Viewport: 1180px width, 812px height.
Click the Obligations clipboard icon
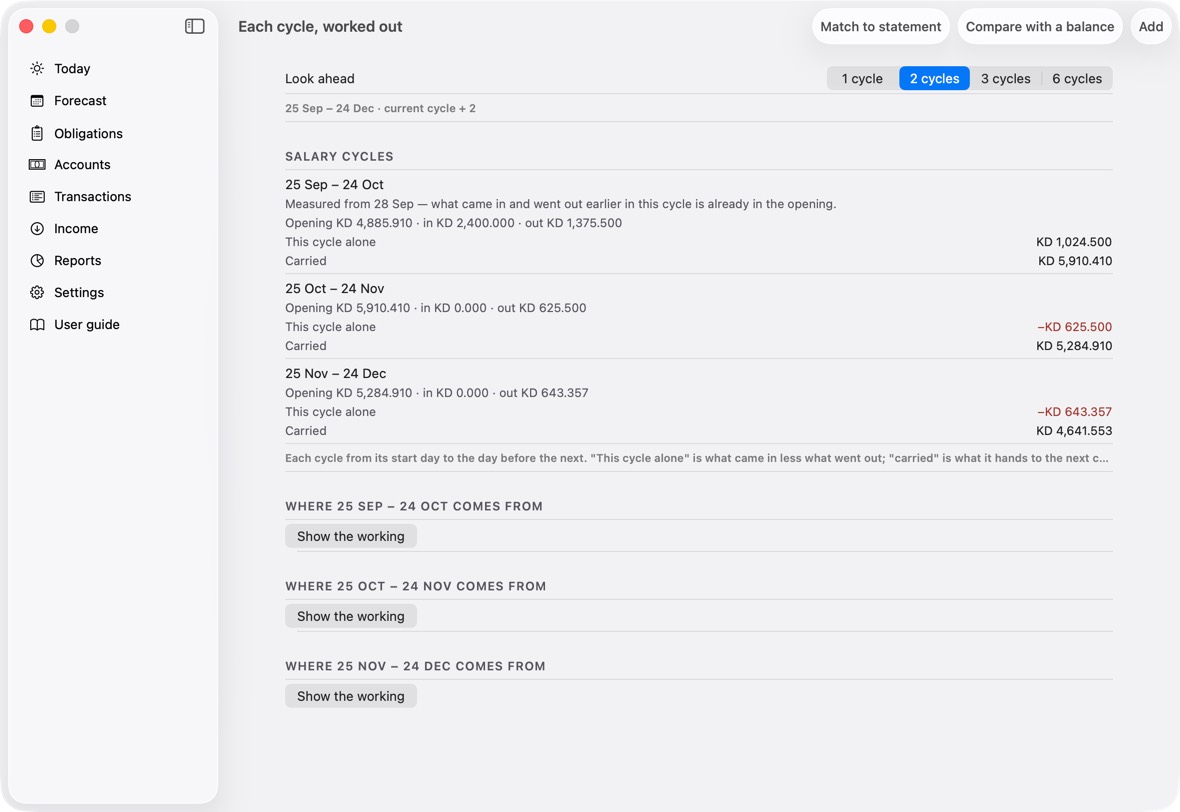pos(37,133)
